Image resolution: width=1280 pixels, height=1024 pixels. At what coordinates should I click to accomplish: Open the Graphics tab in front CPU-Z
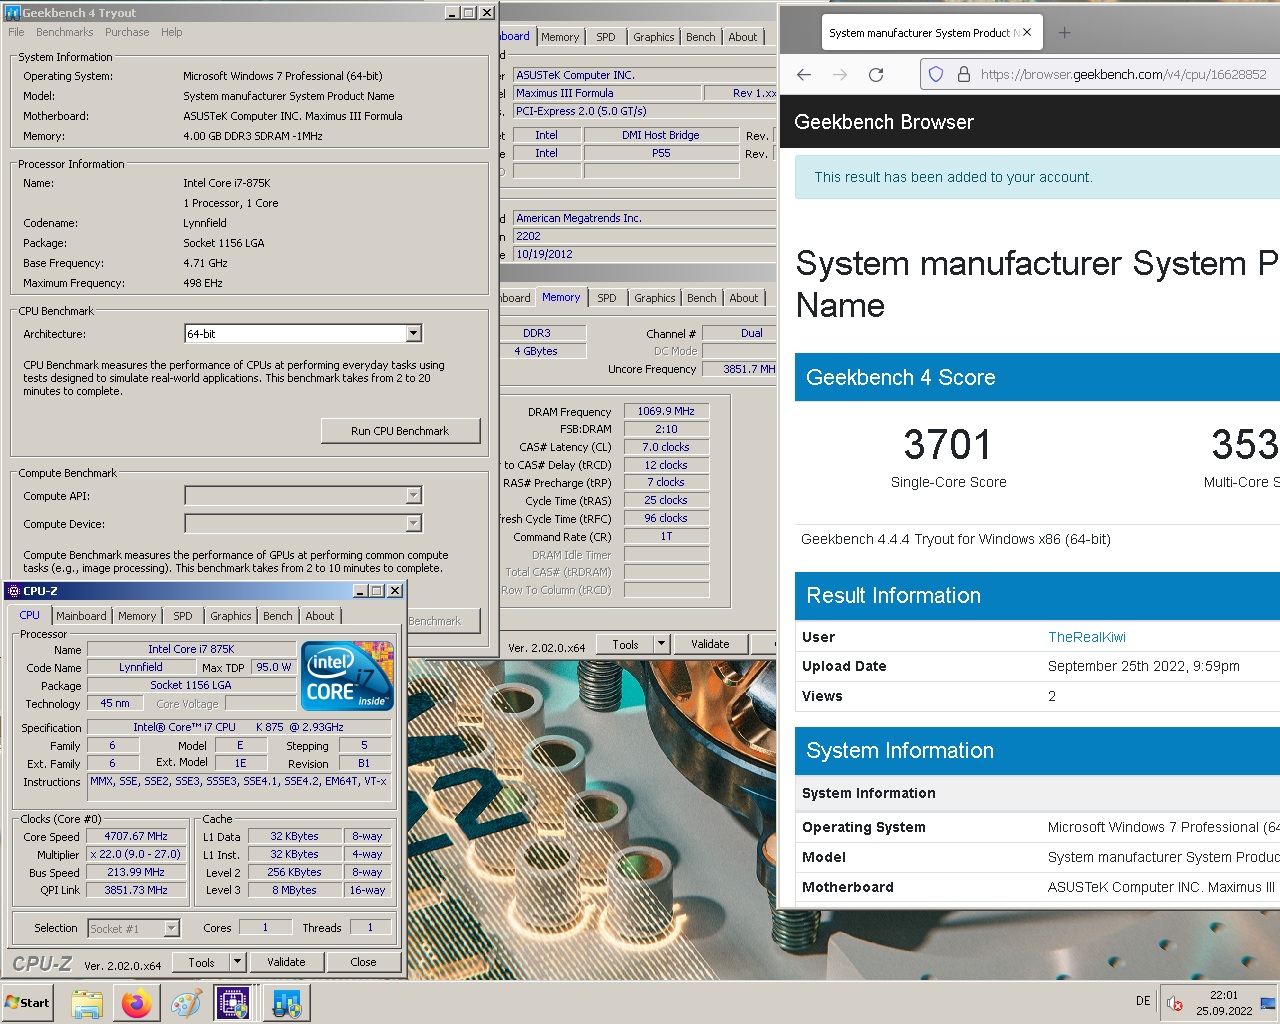[x=231, y=616]
